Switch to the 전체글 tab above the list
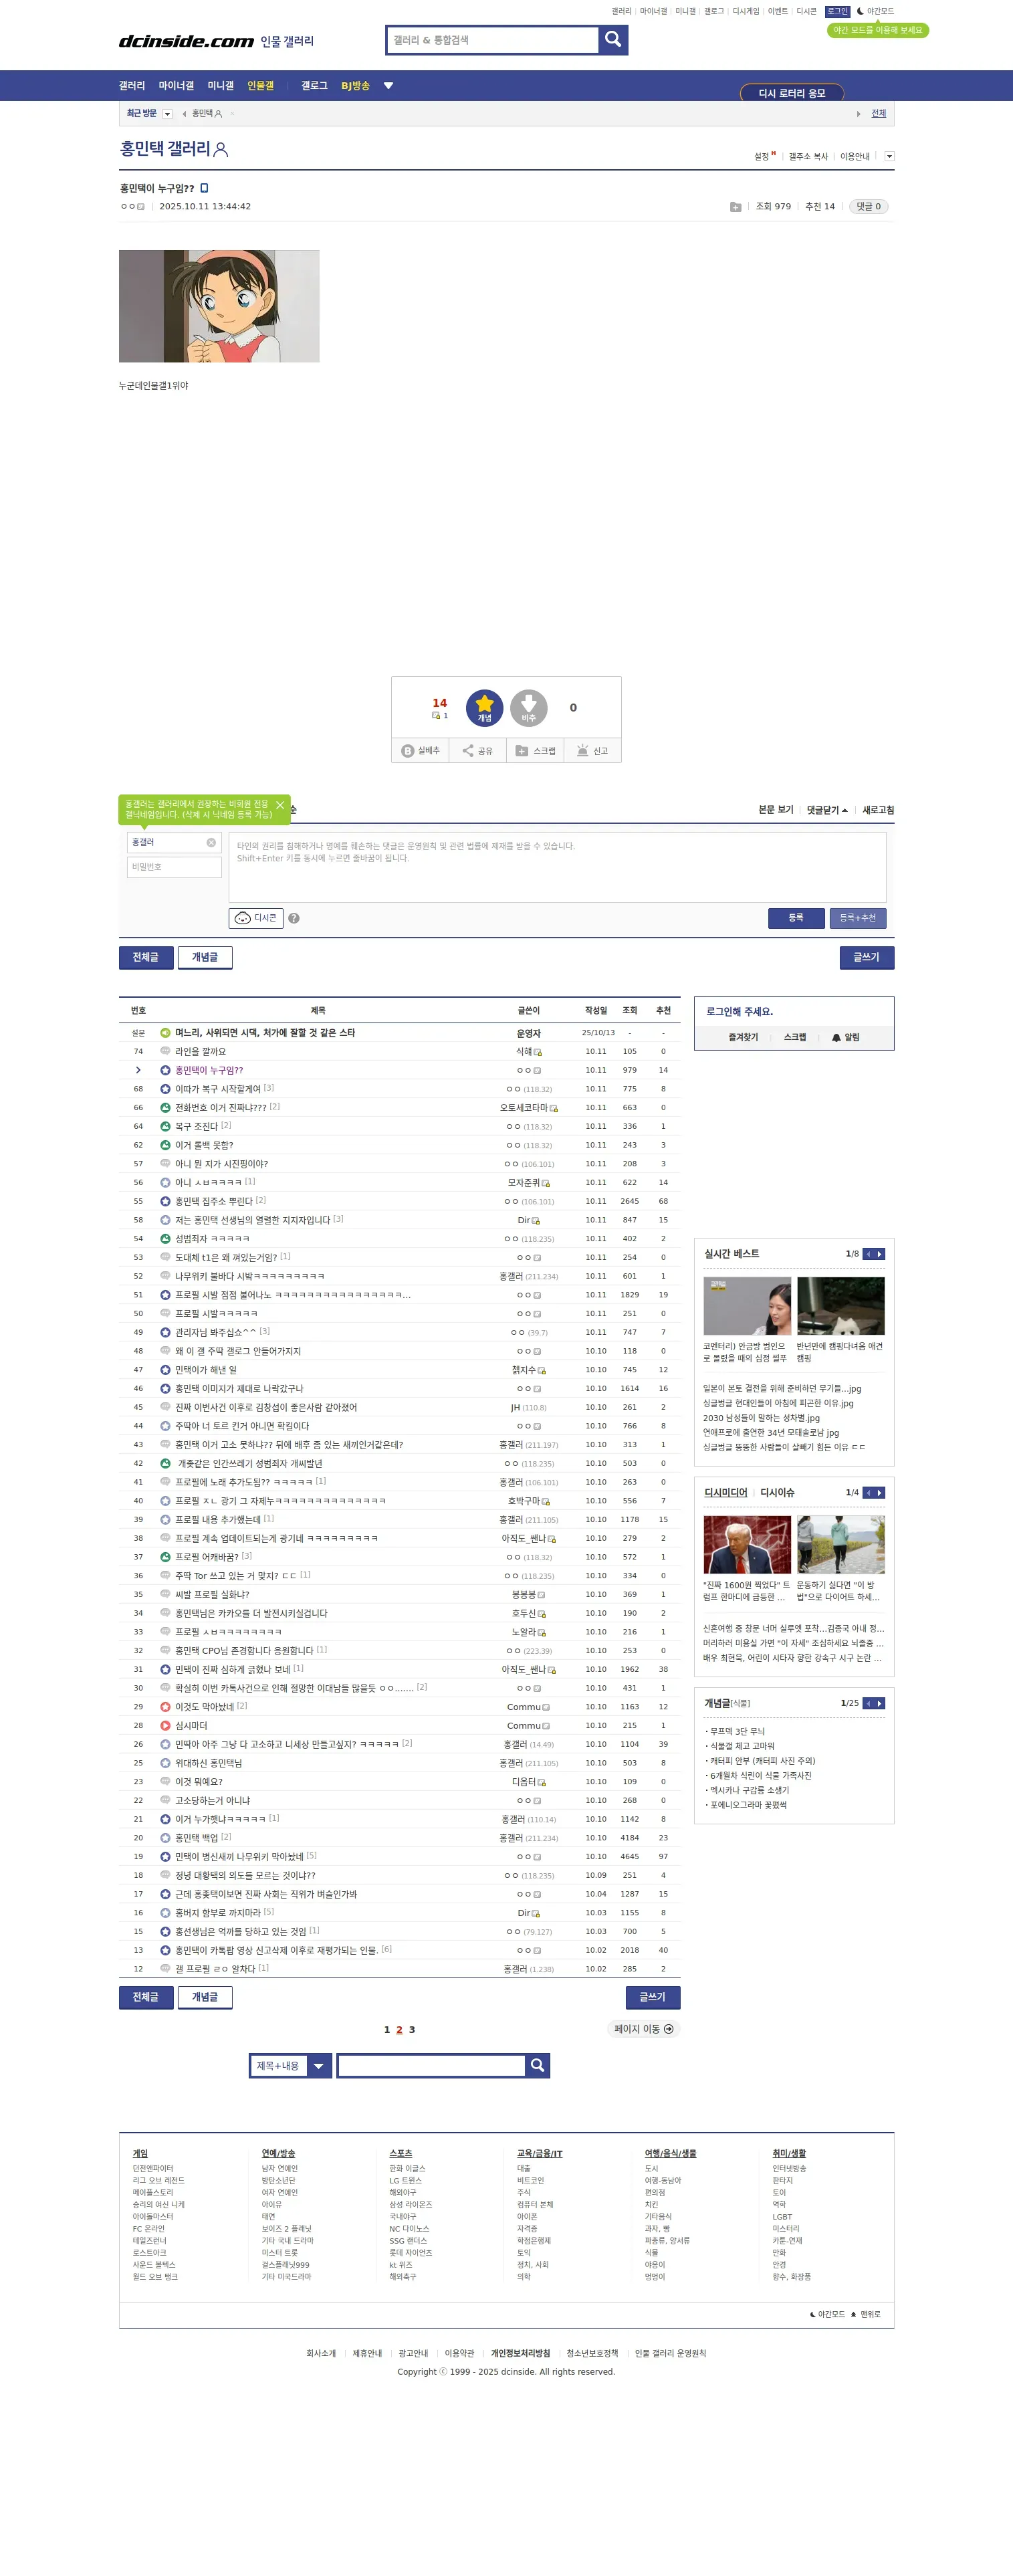 [146, 957]
